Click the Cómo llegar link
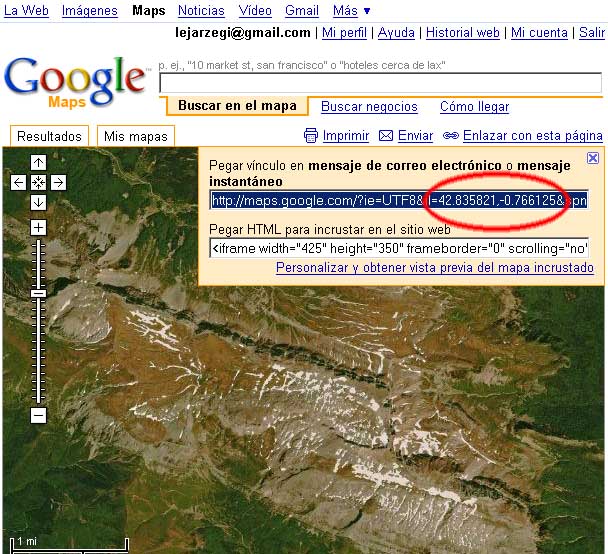Image resolution: width=608 pixels, height=554 pixels. (474, 107)
